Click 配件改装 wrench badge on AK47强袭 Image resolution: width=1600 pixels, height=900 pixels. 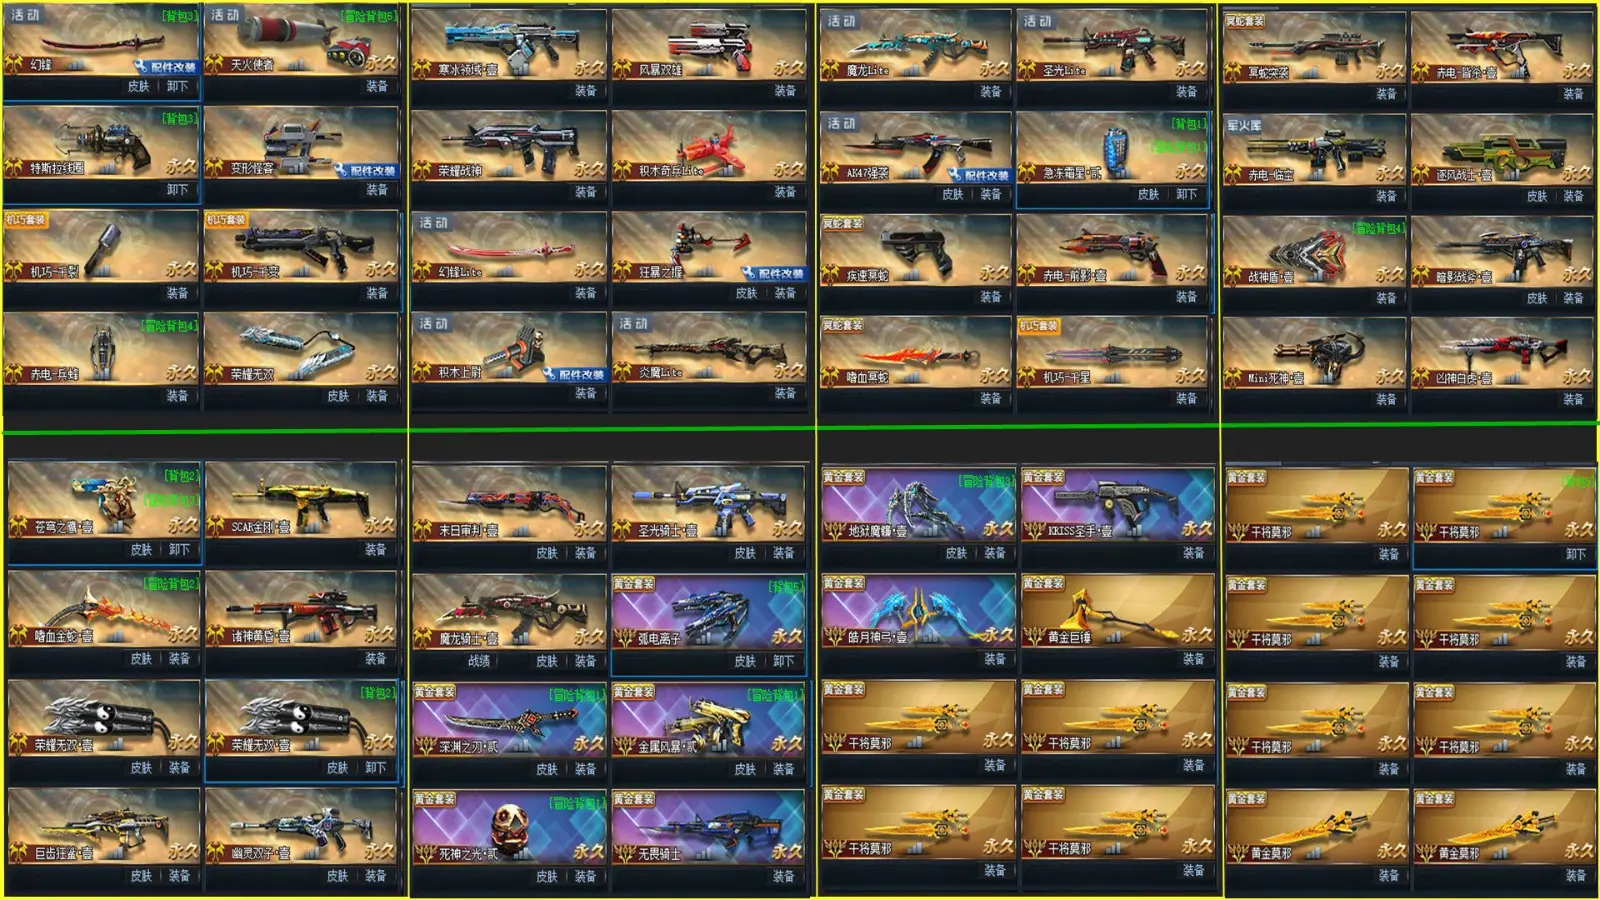[979, 175]
